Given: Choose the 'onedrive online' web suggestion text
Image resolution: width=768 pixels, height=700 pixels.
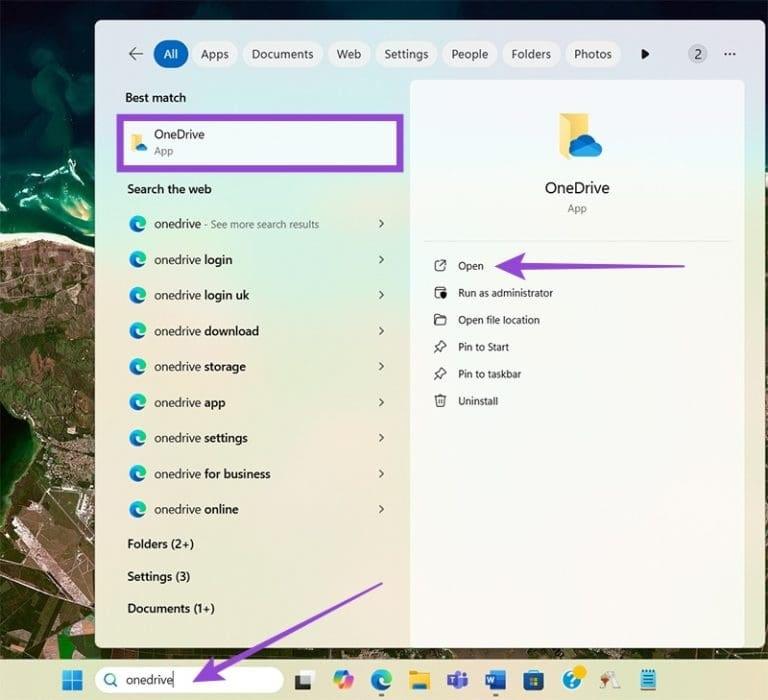Looking at the screenshot, I should [x=196, y=509].
